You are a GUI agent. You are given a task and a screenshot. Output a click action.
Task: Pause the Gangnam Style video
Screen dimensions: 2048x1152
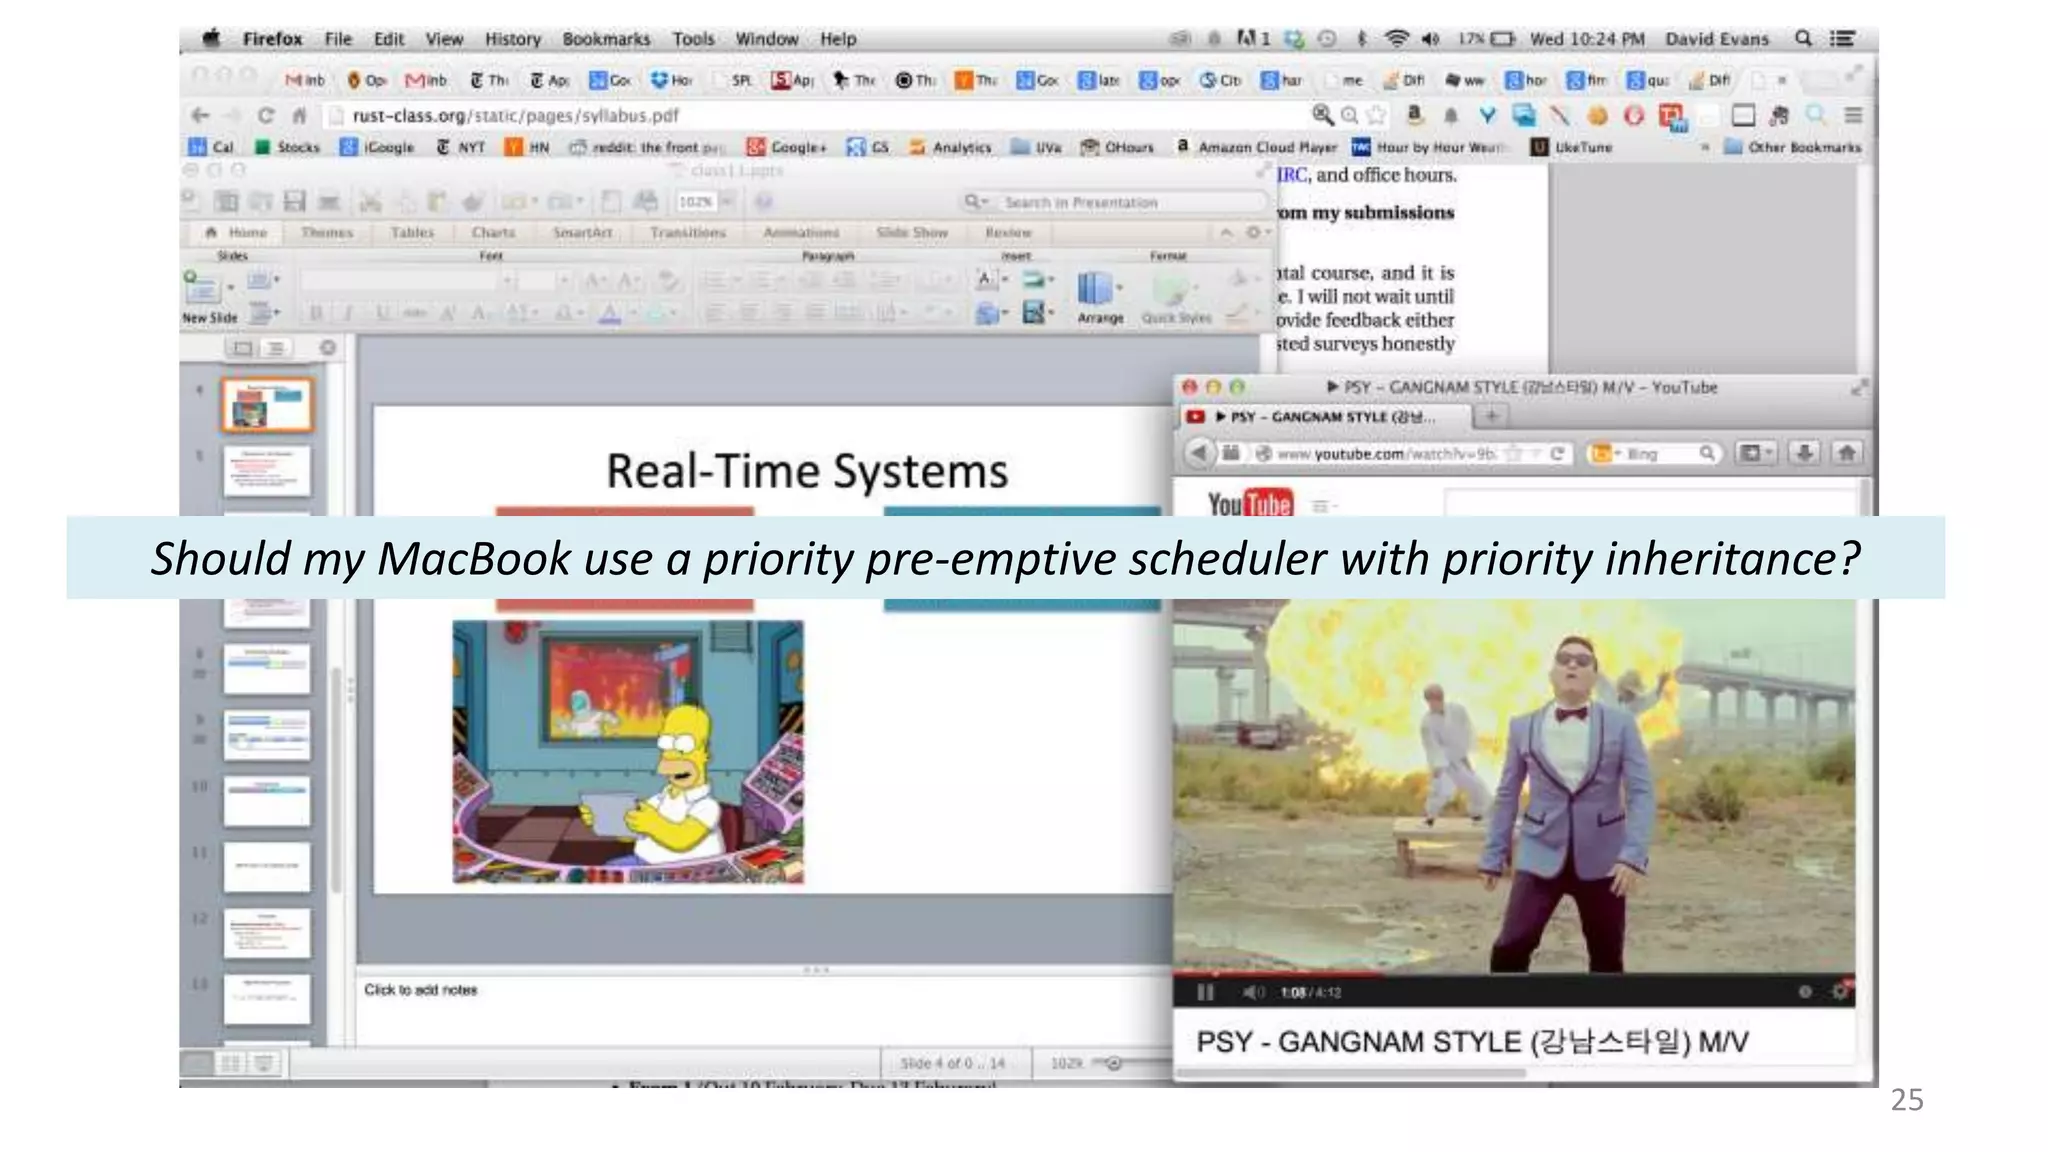pos(1205,992)
